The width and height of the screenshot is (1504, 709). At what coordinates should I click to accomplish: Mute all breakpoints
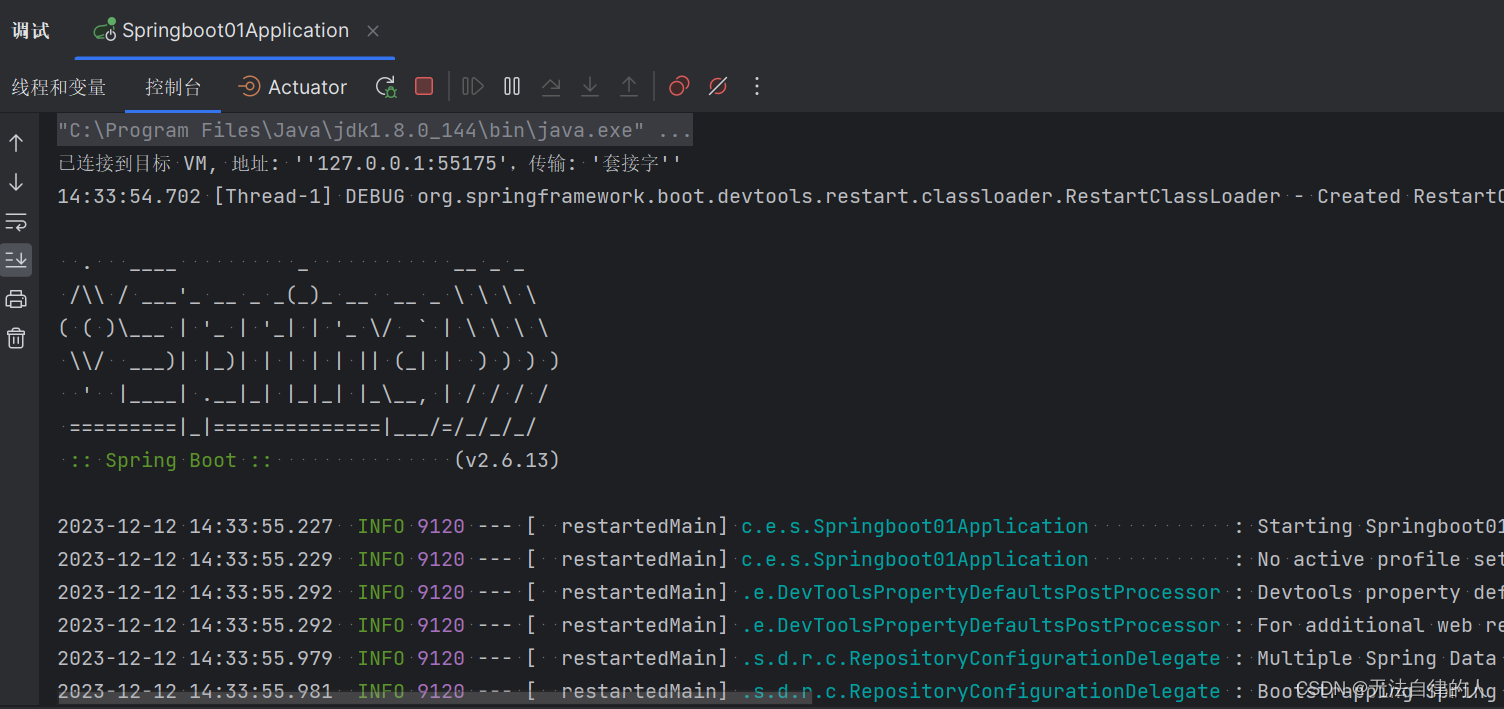718,86
